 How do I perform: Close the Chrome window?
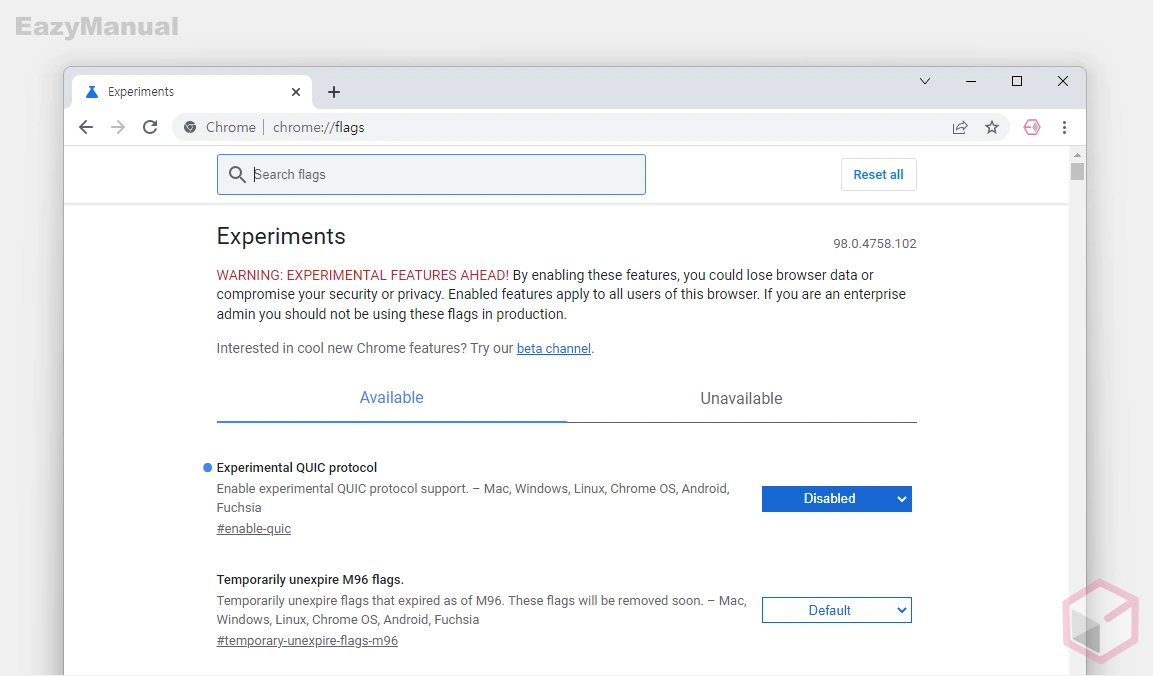1063,81
